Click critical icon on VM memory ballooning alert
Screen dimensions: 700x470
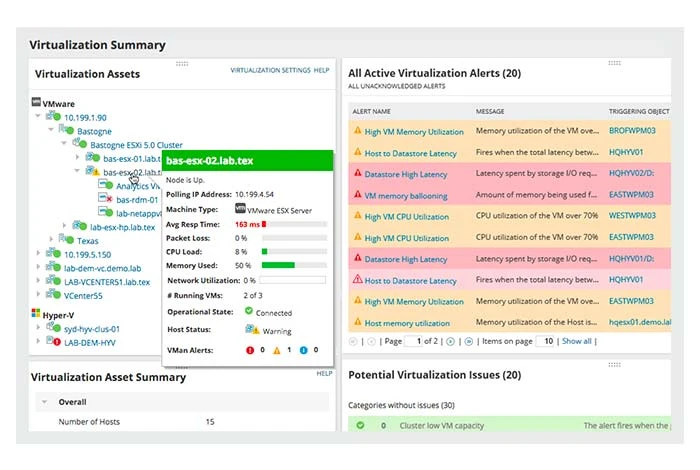[x=358, y=194]
